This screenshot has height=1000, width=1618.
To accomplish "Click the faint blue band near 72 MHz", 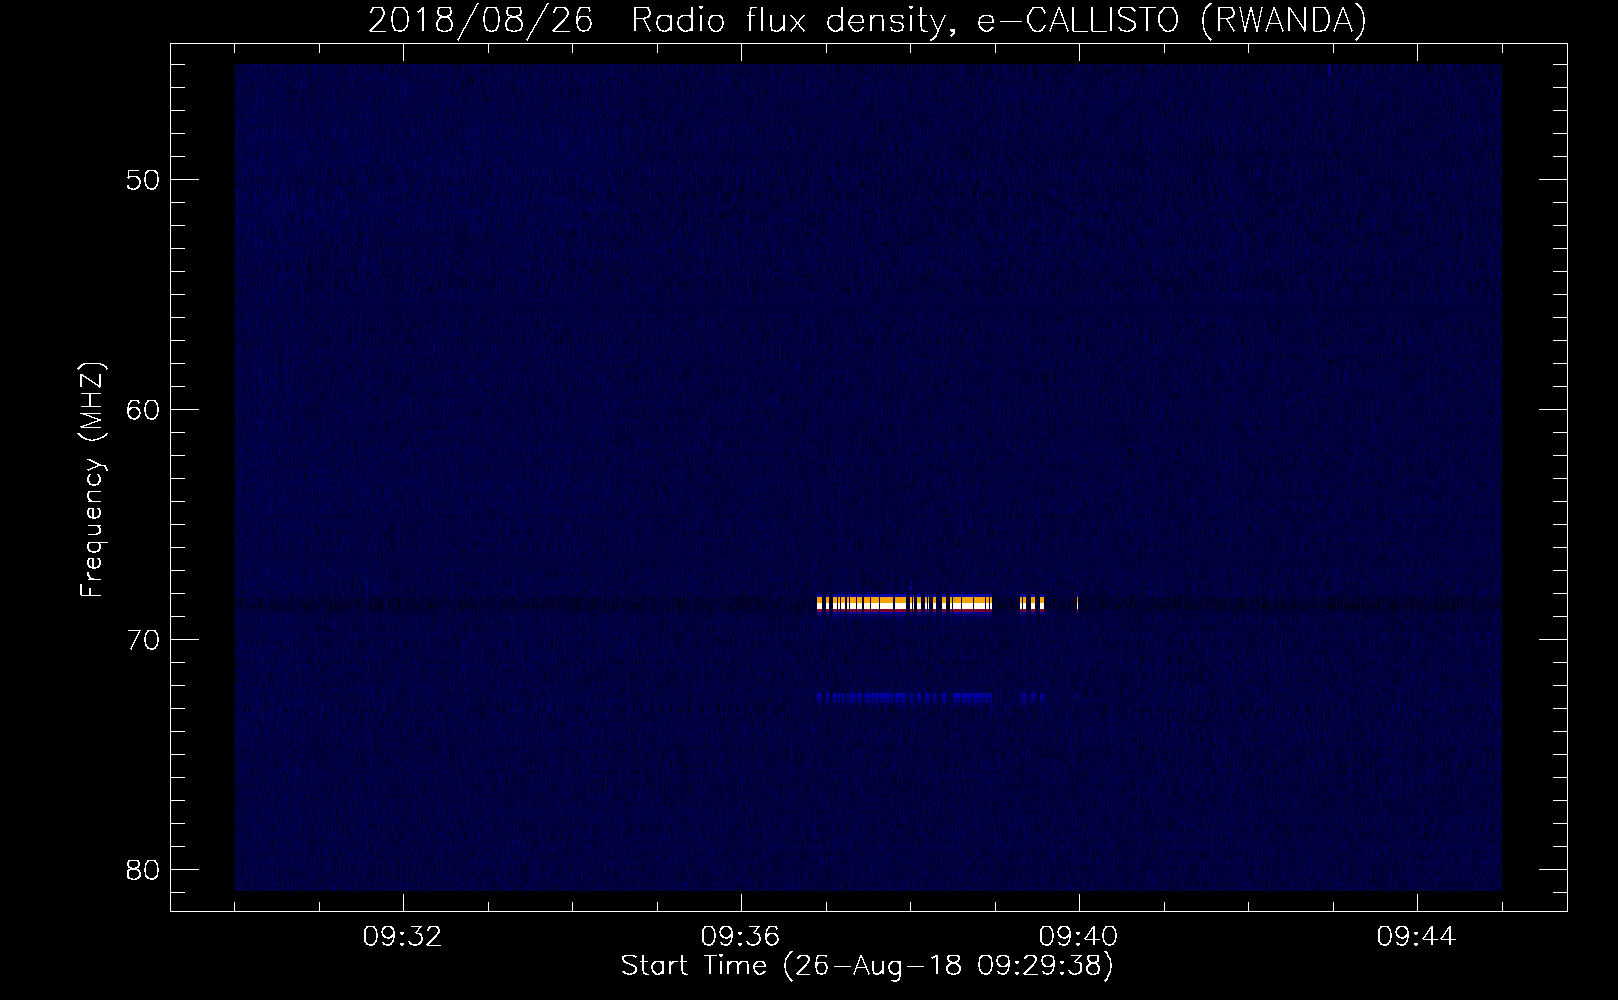I will [904, 698].
